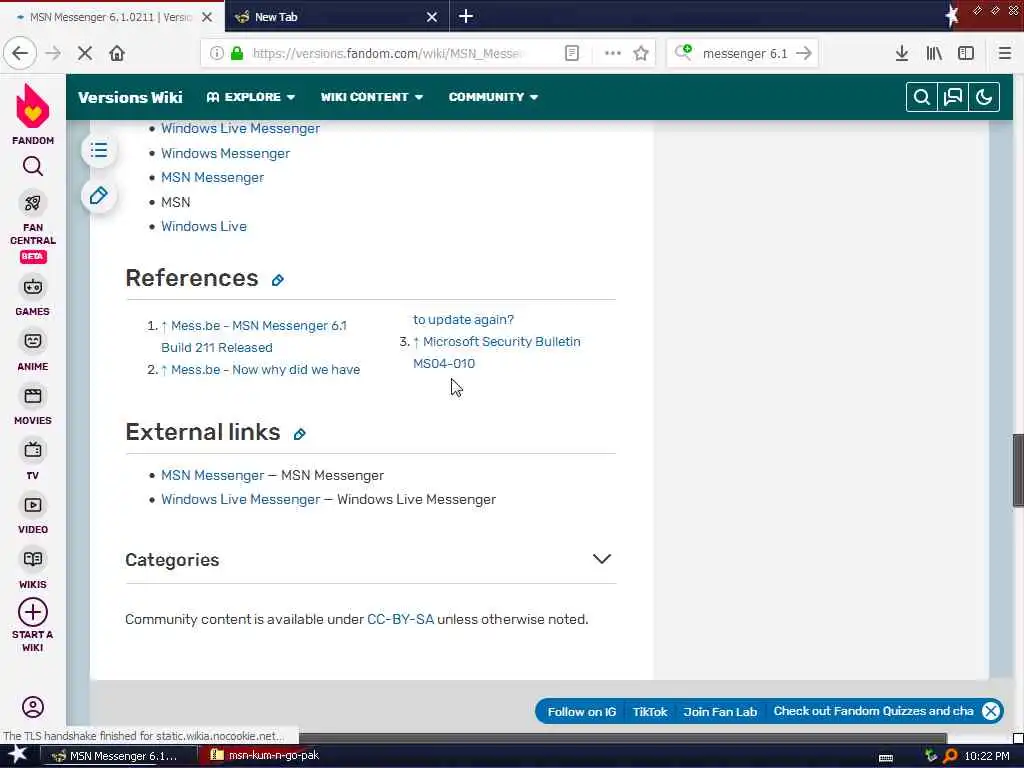Go back to the previous page

20,53
